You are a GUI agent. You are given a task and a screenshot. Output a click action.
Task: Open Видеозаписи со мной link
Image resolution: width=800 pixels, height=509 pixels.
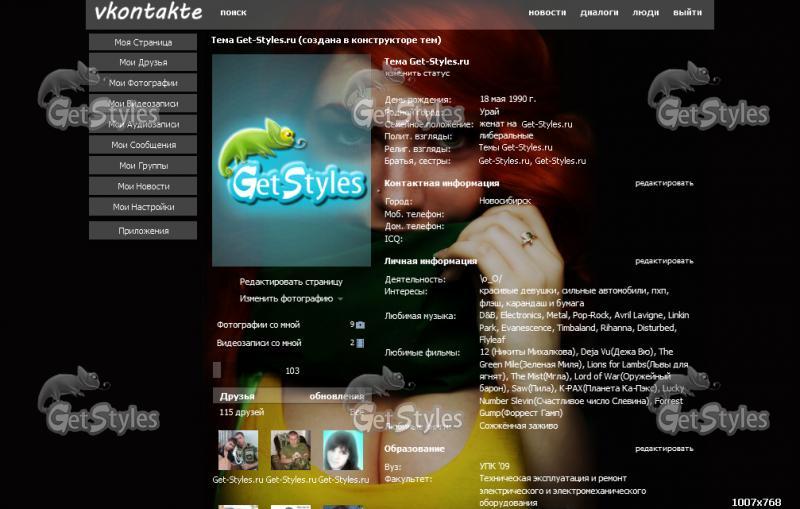tap(259, 343)
